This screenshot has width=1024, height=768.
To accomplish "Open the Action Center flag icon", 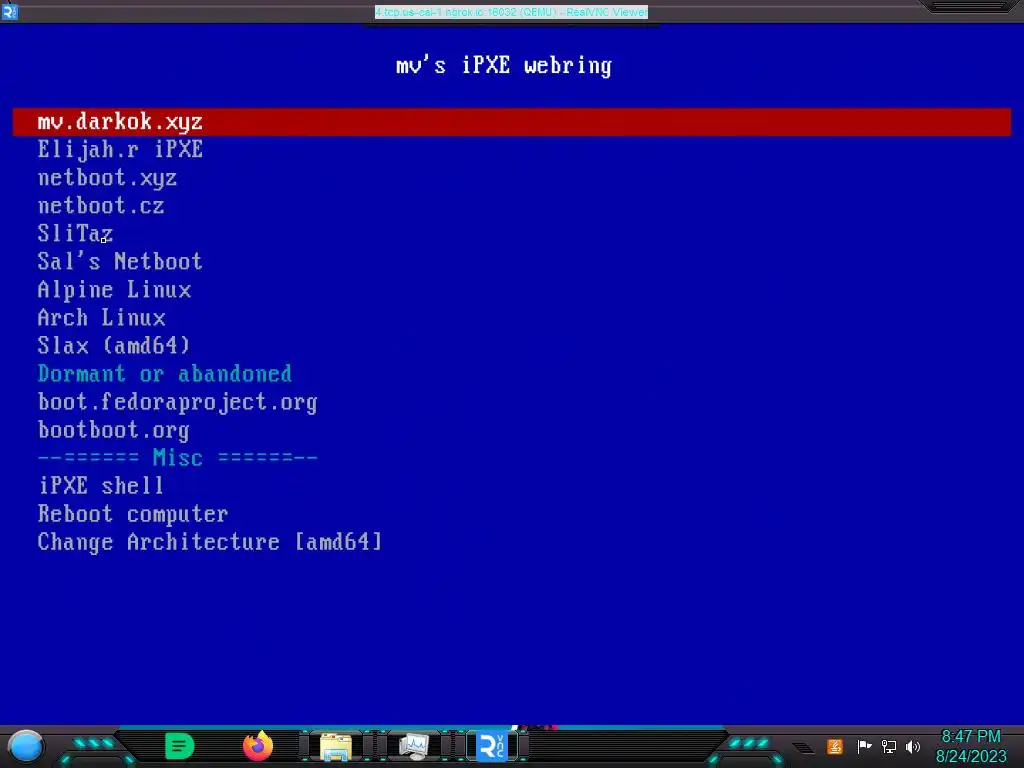I will coord(864,746).
